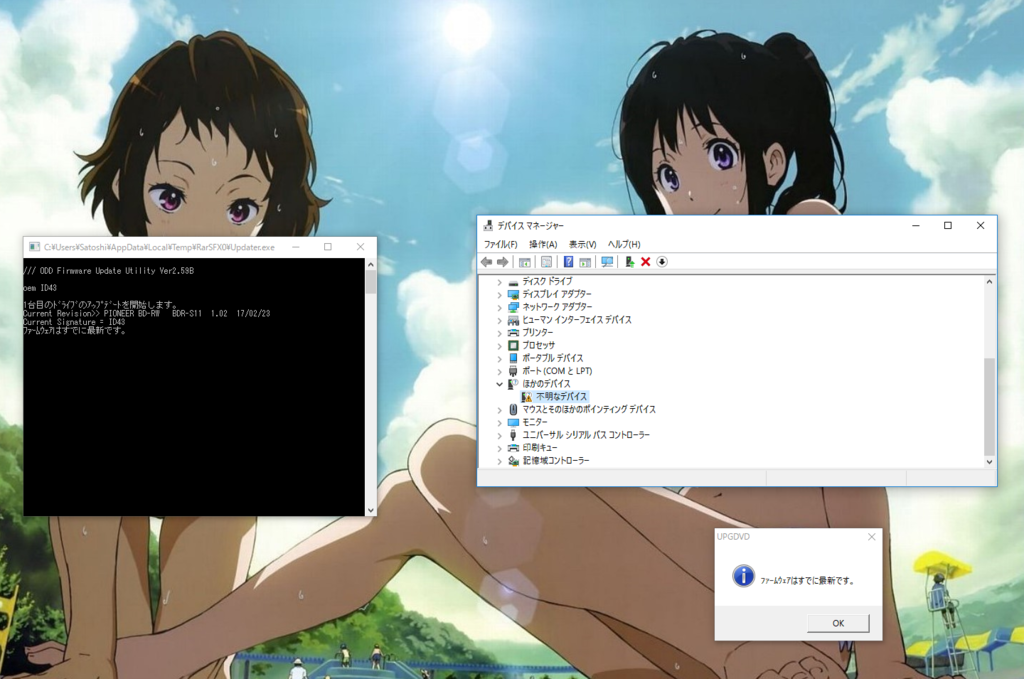Click the show/hide action pane toolbar icon
Viewport: 1024px width, 679px height.
tap(585, 262)
